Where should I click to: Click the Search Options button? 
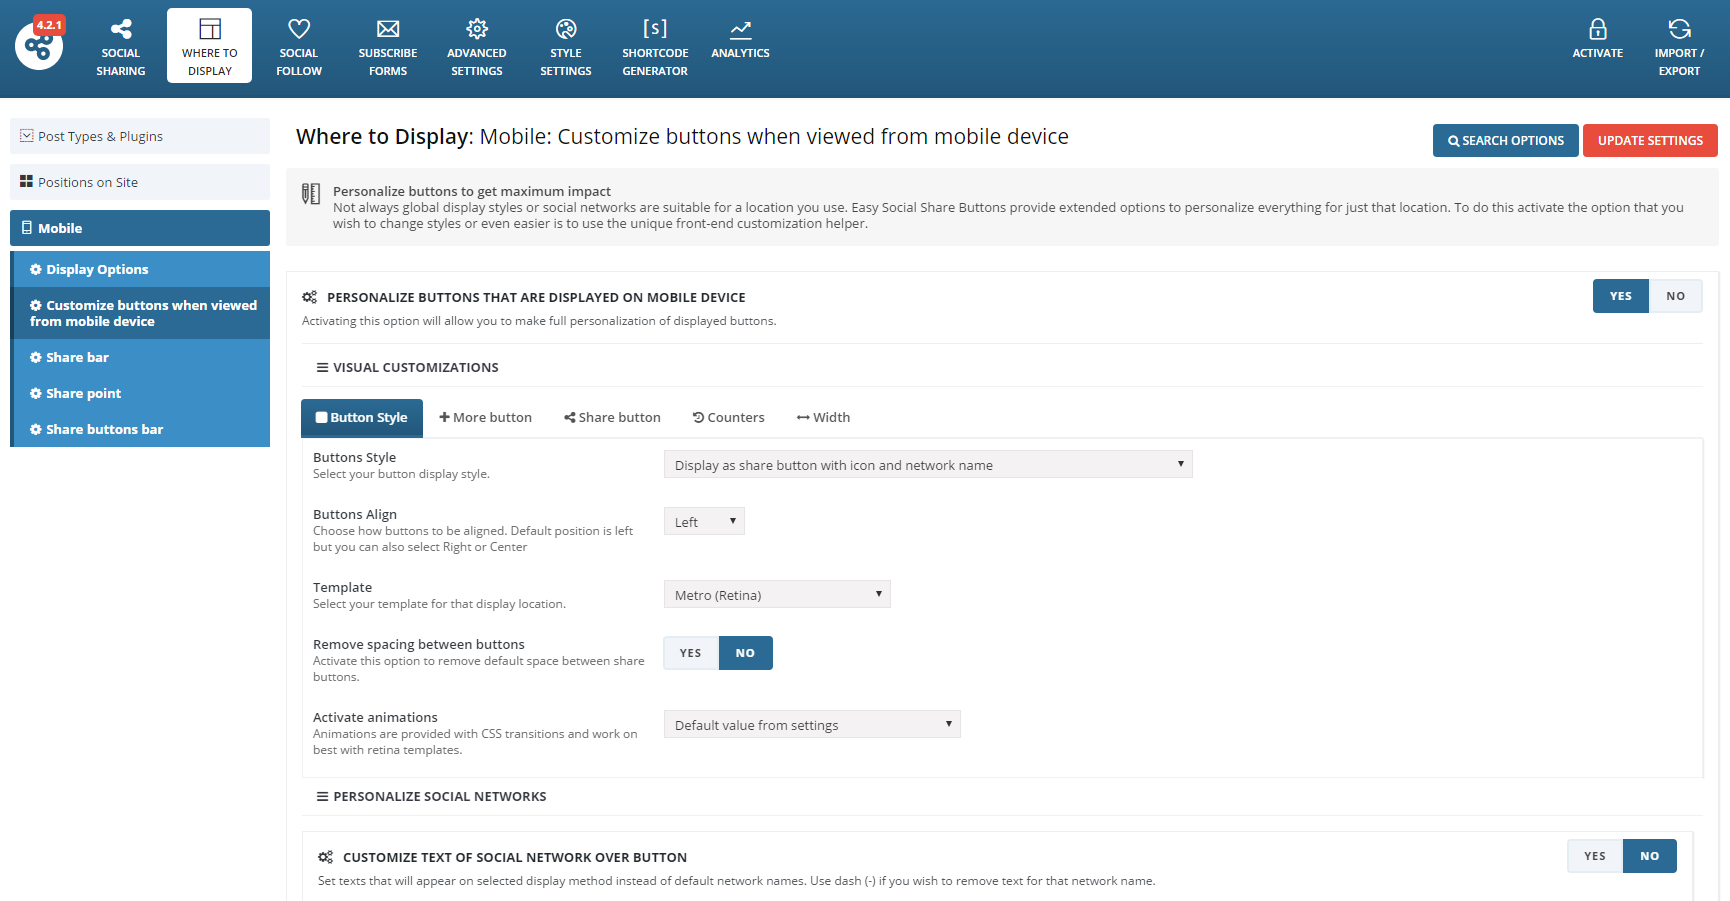pyautogui.click(x=1505, y=141)
